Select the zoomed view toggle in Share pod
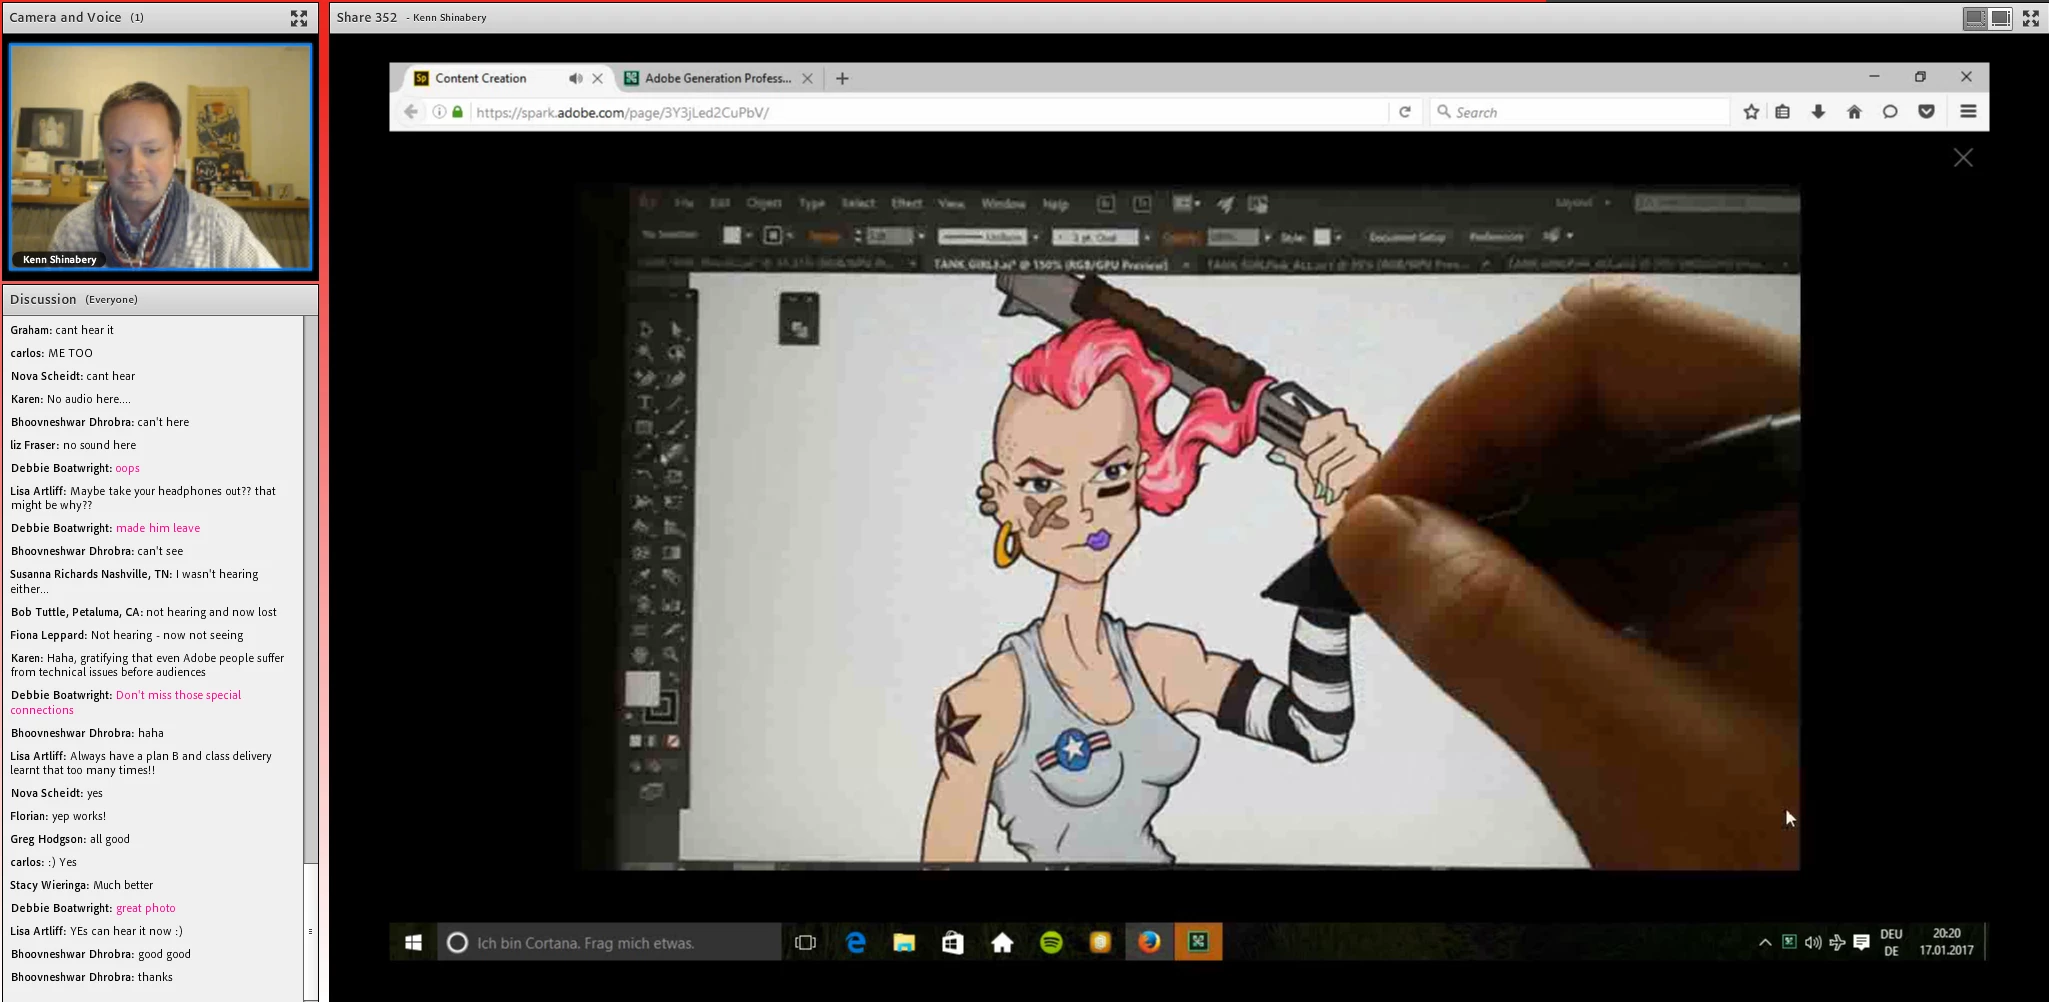 tap(2000, 18)
